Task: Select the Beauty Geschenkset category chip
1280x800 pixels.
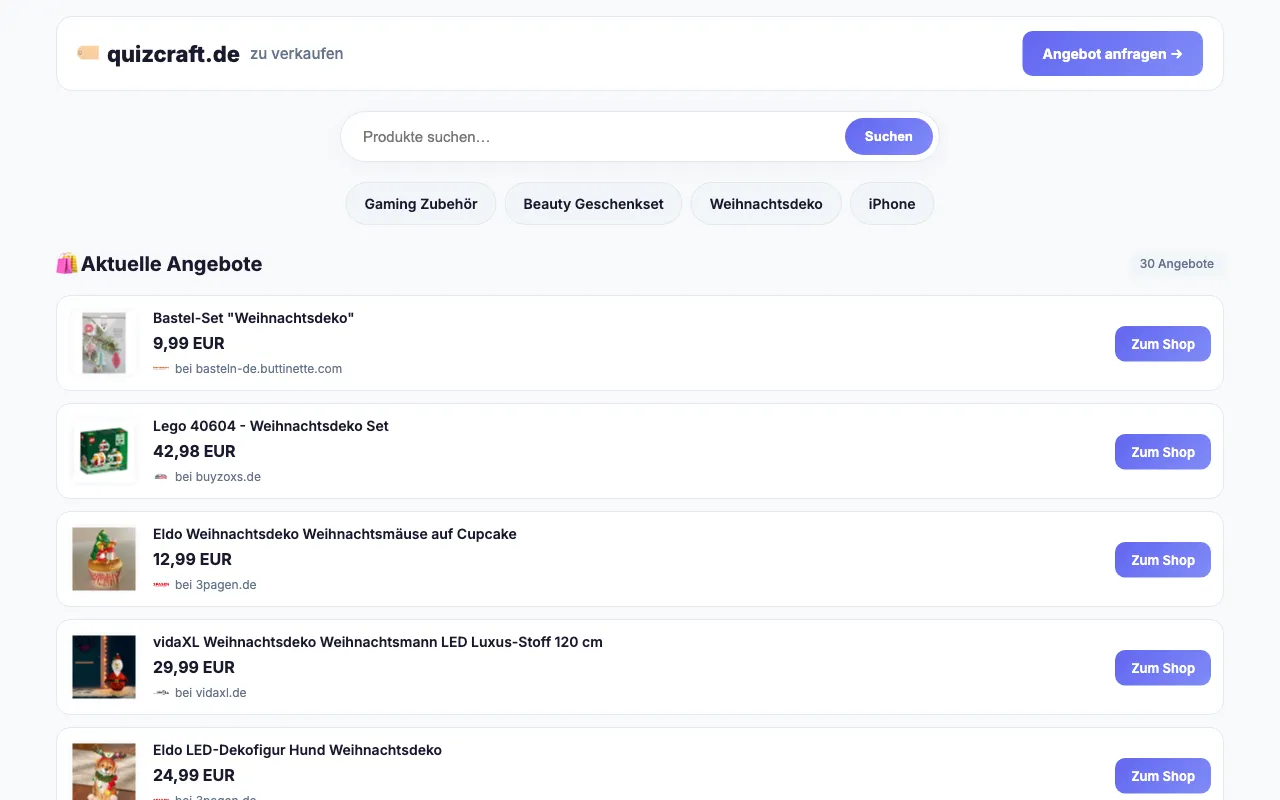Action: 593,204
